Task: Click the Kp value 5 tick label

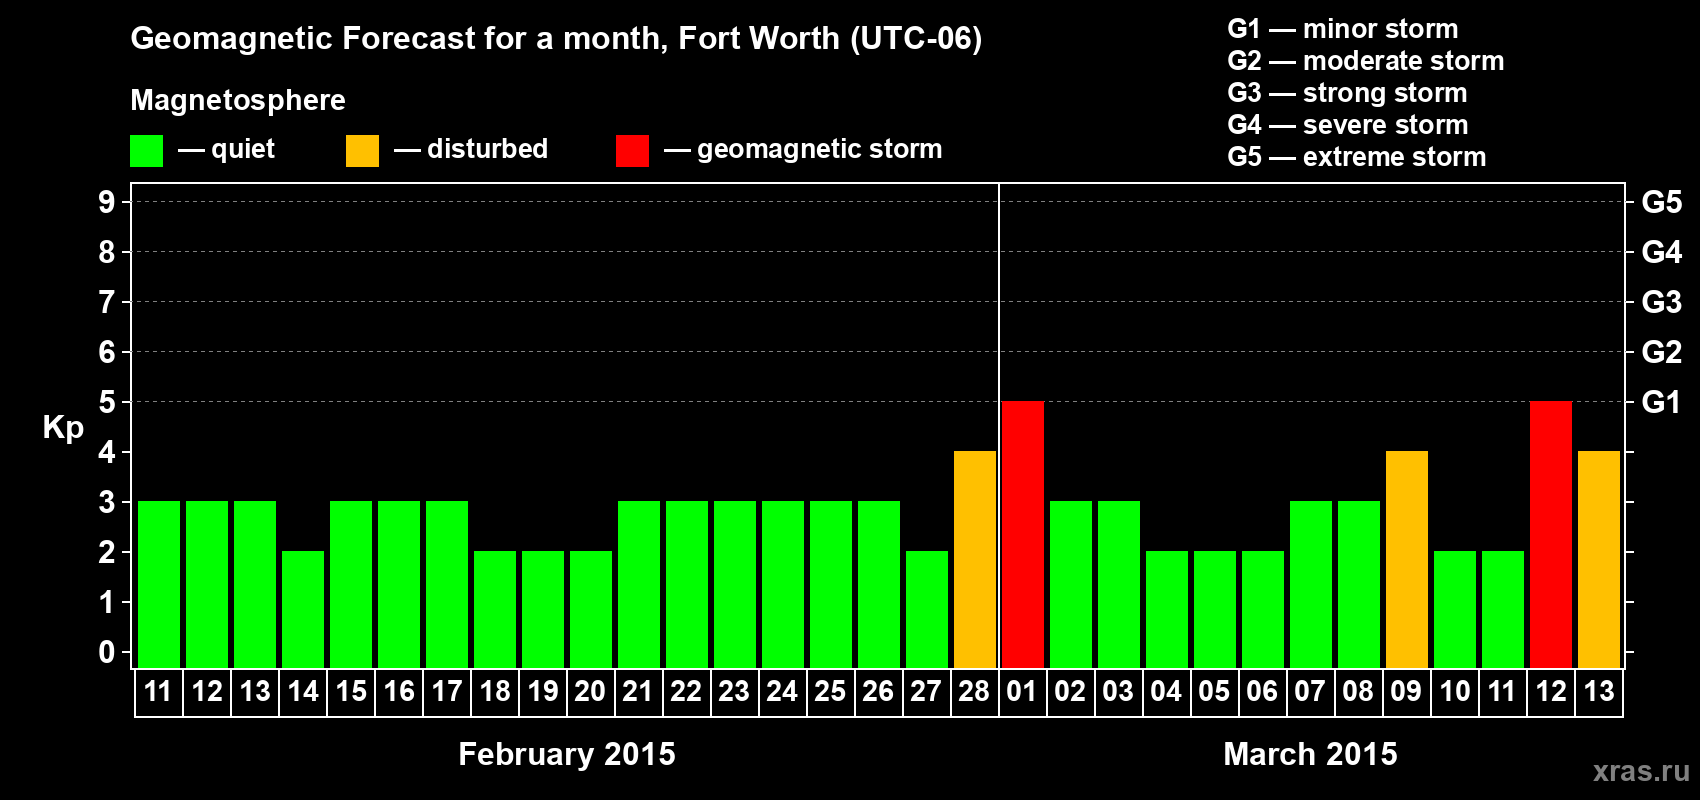Action: point(107,402)
